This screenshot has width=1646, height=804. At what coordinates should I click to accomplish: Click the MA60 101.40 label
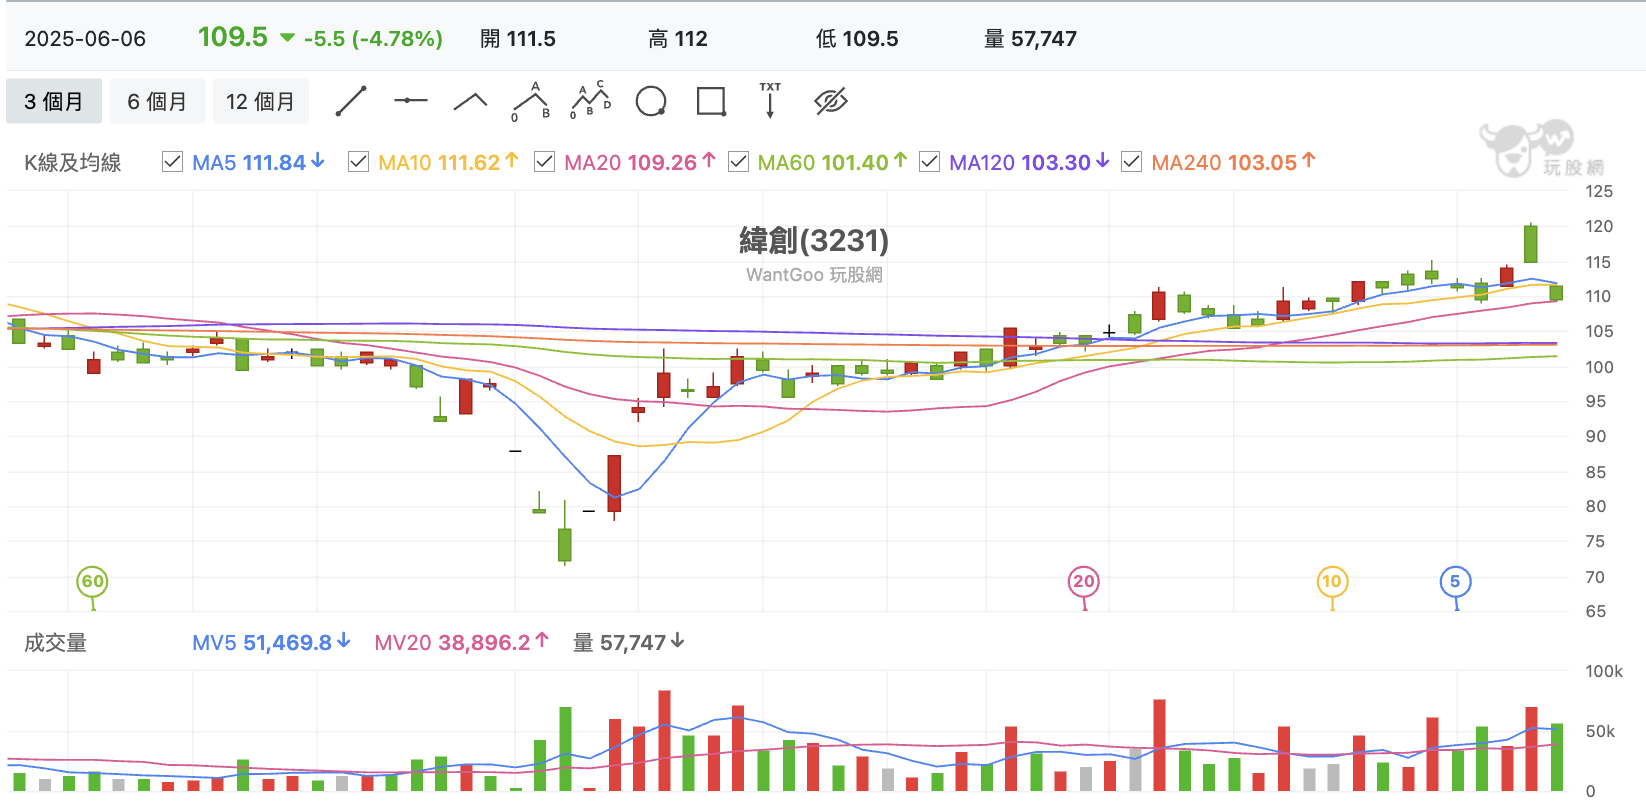tap(832, 162)
